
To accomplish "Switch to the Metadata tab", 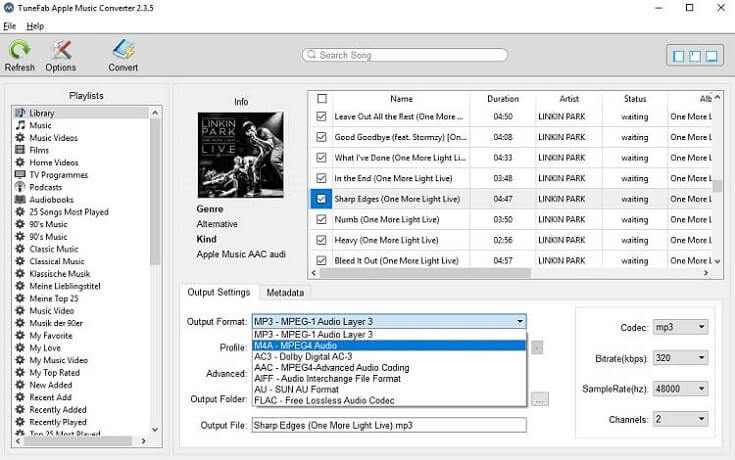I will pyautogui.click(x=286, y=292).
